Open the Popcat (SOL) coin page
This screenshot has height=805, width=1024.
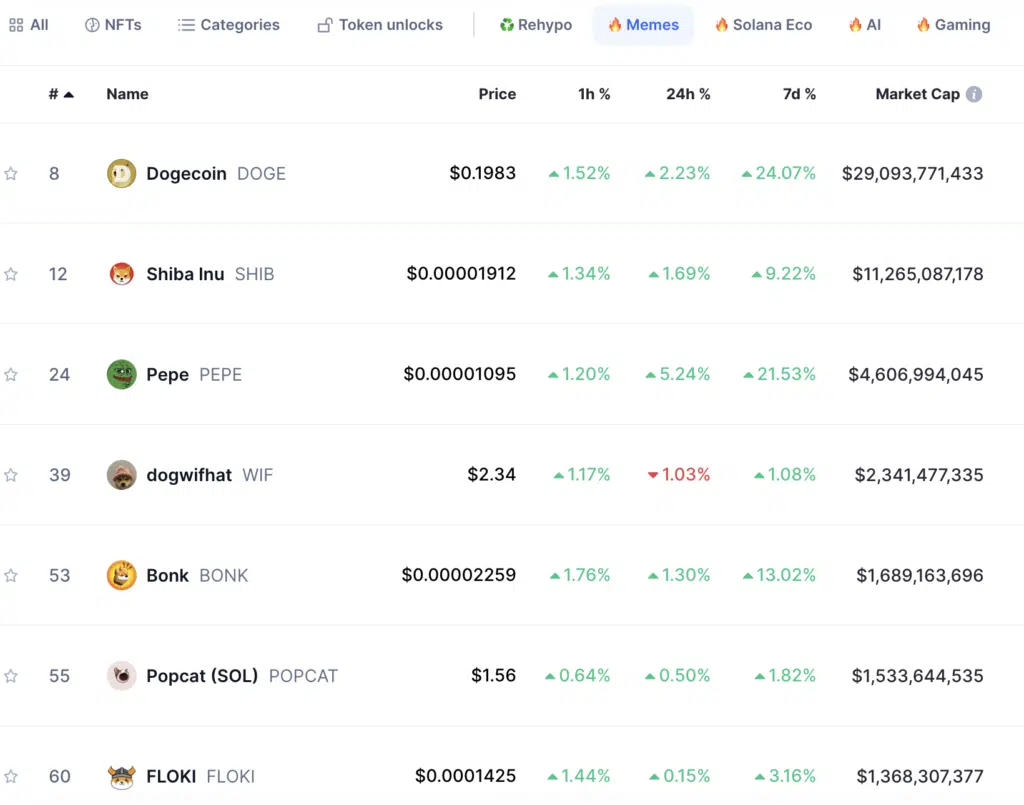(x=202, y=676)
